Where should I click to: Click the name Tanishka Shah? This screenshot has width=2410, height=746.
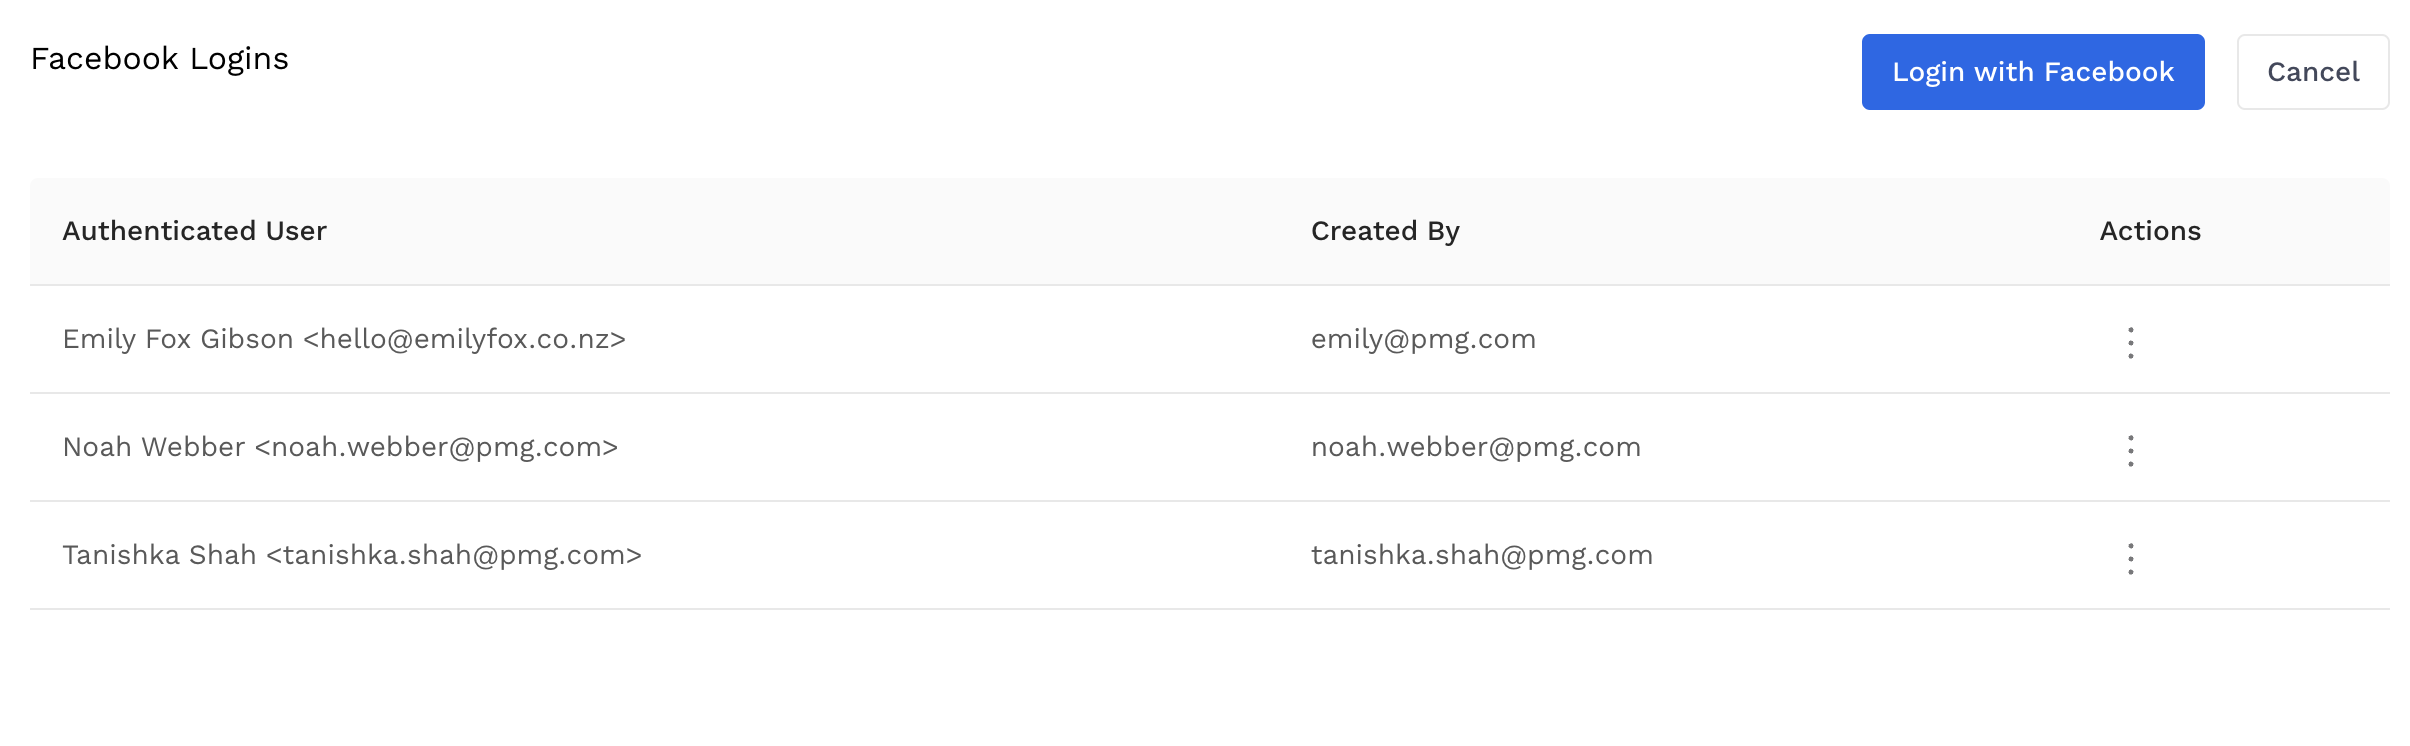(x=159, y=555)
